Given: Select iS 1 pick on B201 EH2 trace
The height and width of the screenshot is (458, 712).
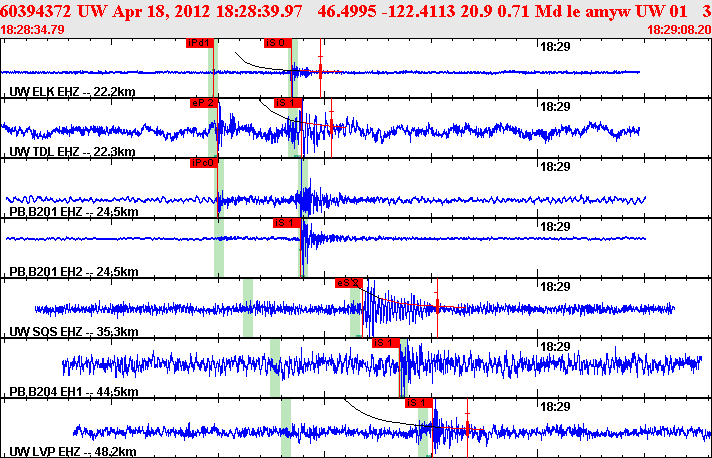Looking at the screenshot, I should pyautogui.click(x=286, y=223).
